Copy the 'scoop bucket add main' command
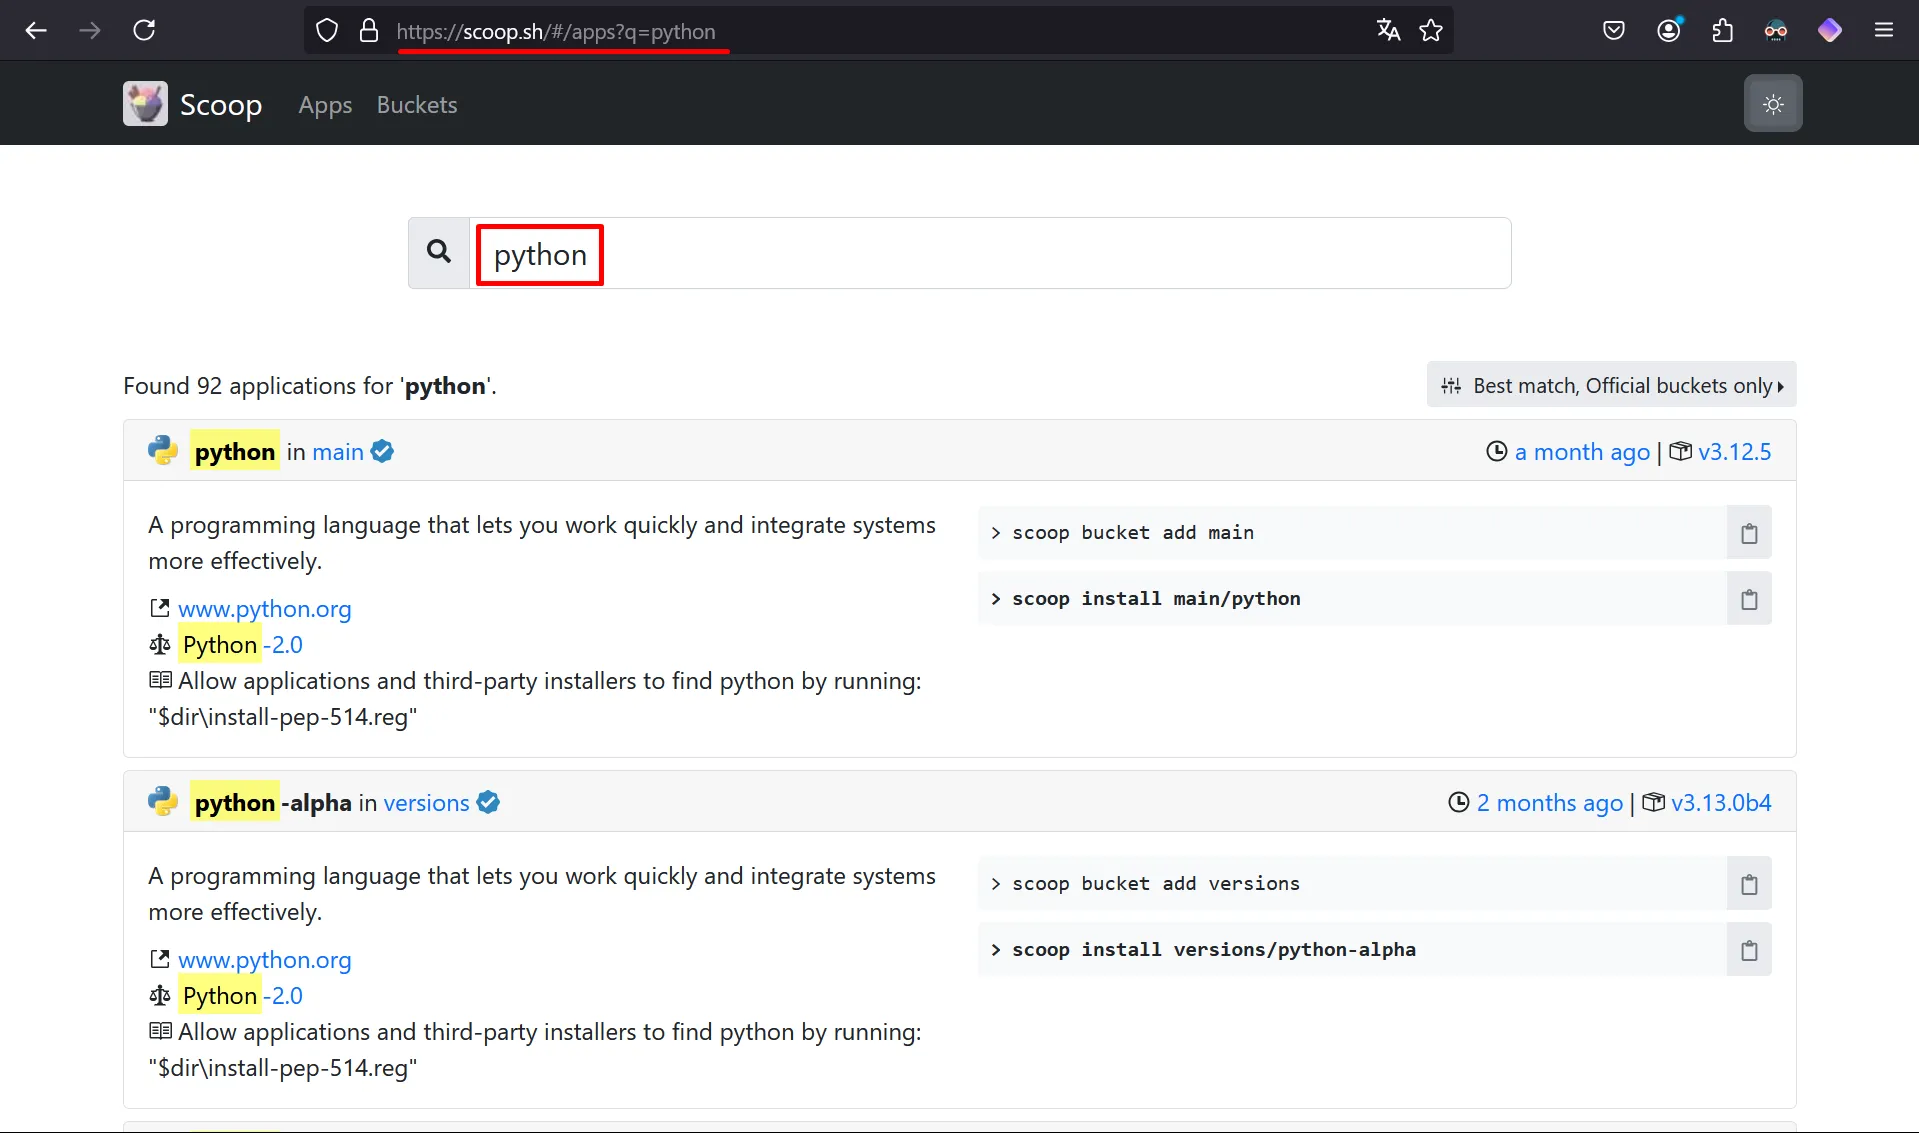 pyautogui.click(x=1748, y=533)
